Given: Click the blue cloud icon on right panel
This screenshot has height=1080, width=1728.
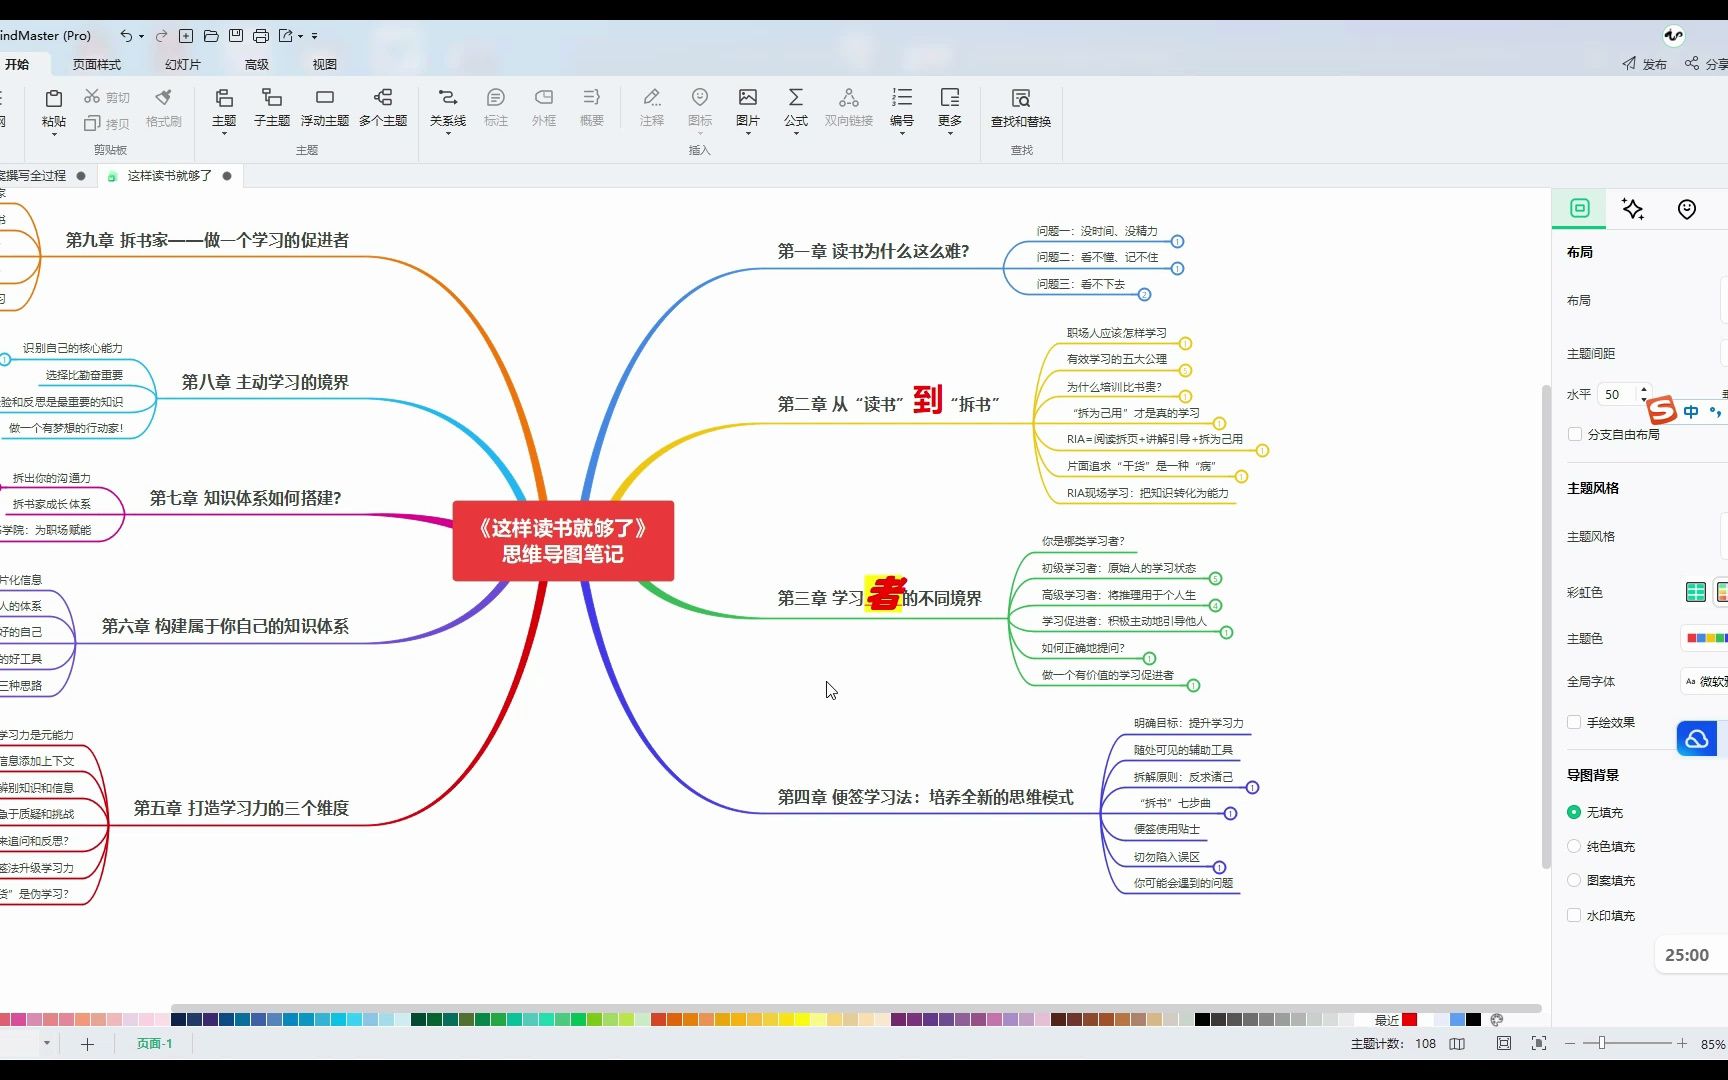Looking at the screenshot, I should click(1697, 739).
